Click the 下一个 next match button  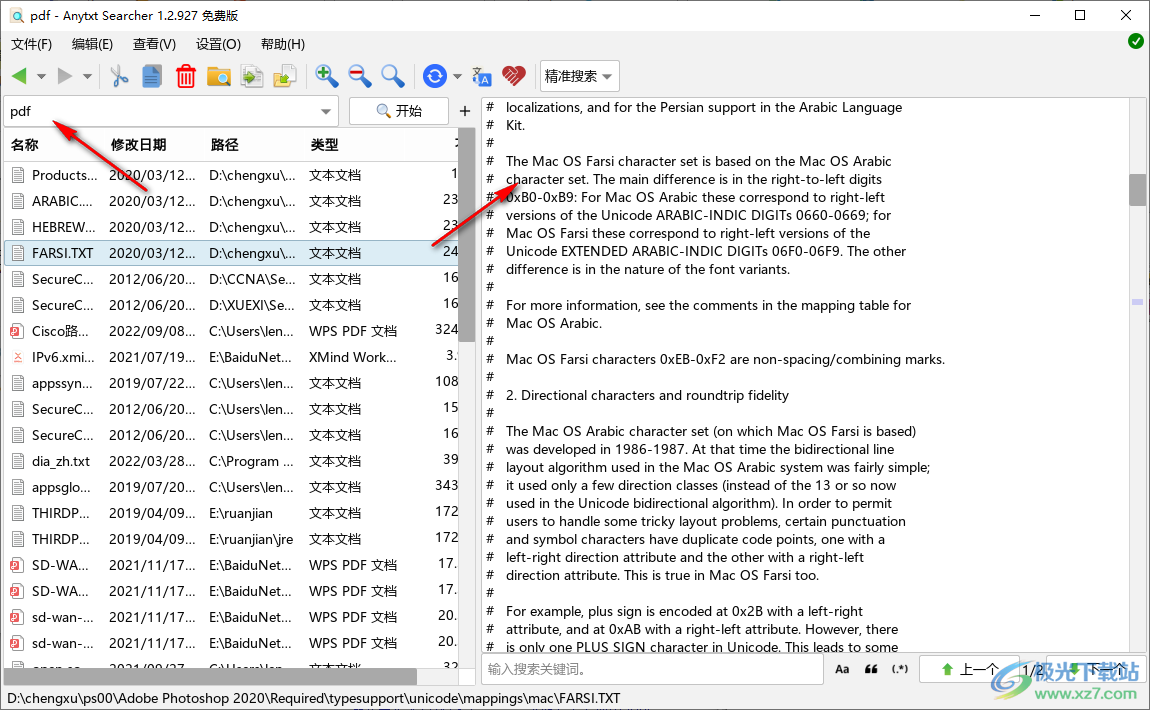[x=1097, y=669]
